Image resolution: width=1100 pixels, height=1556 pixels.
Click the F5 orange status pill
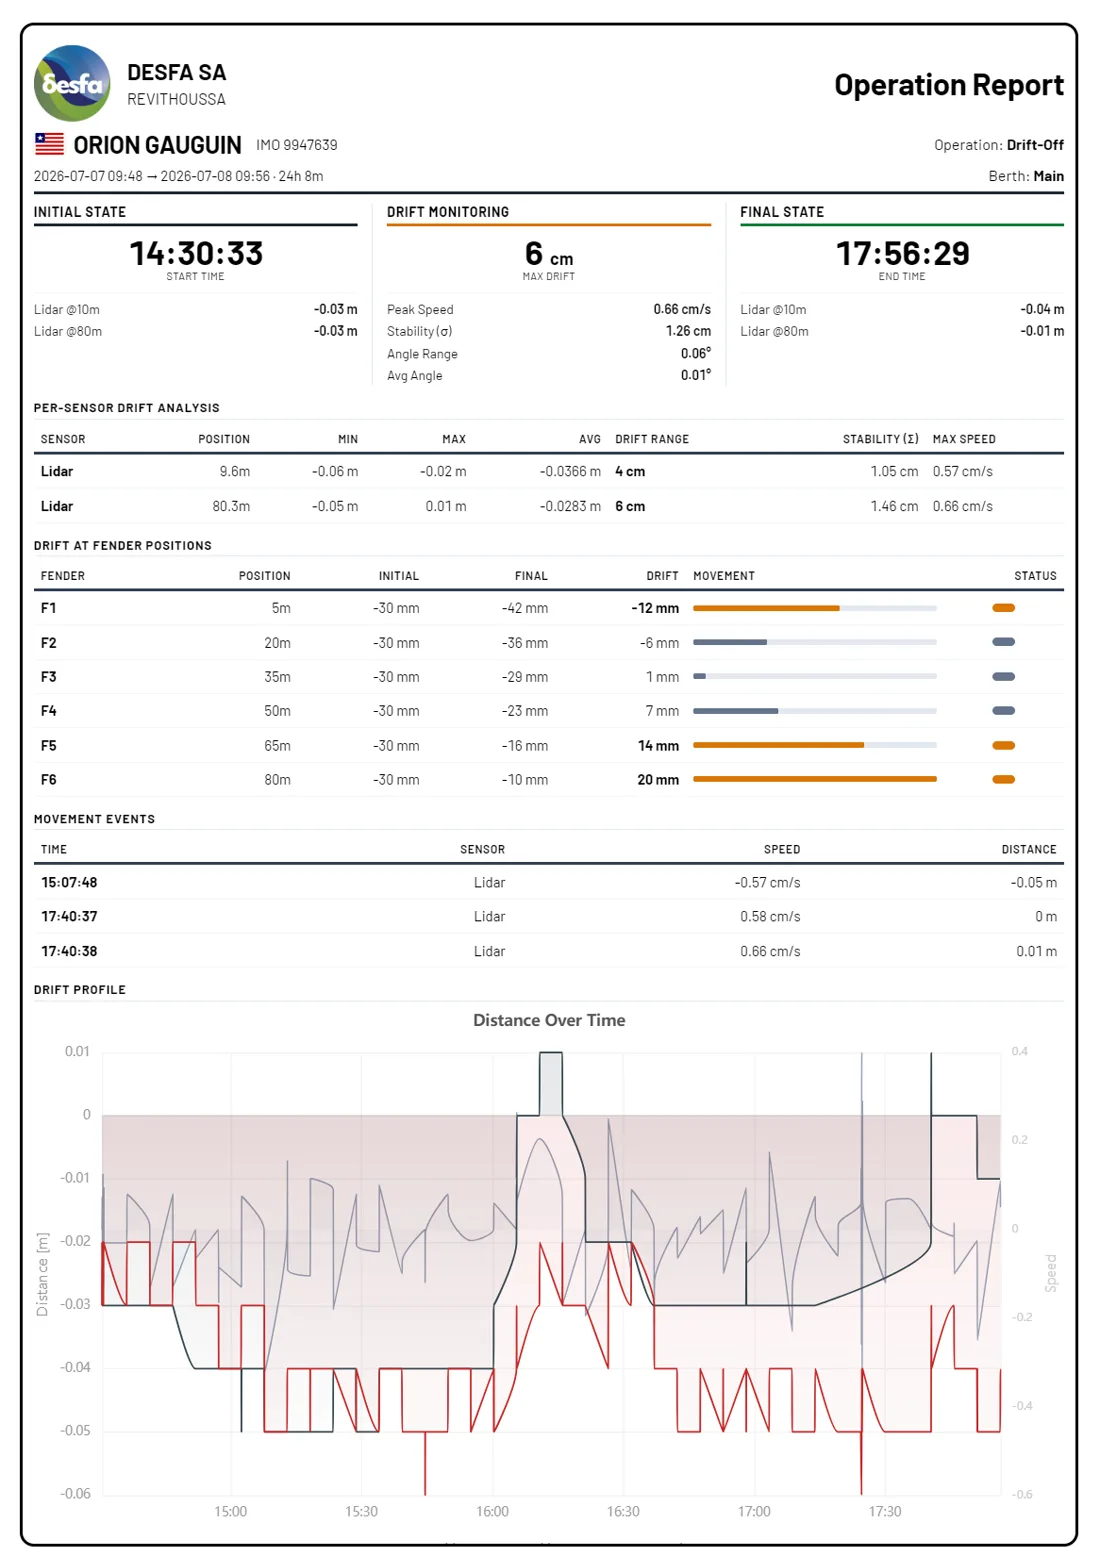(1003, 745)
